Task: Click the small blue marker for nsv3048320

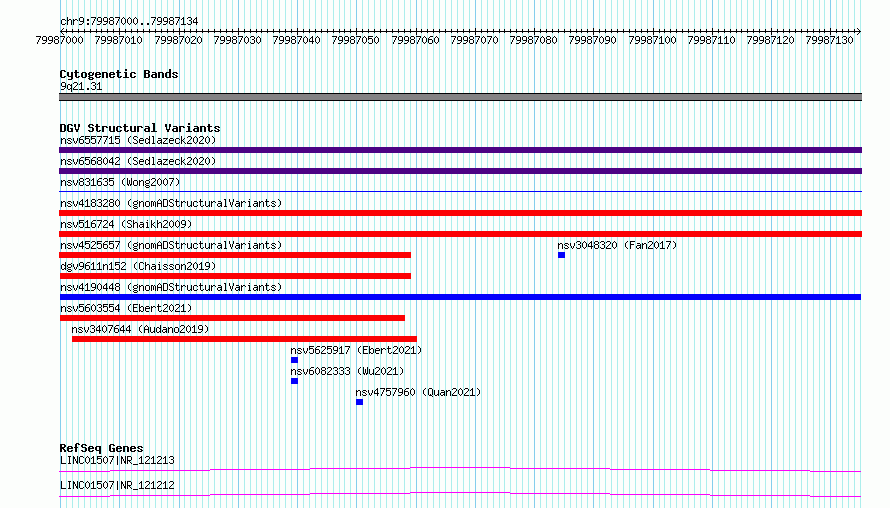Action: point(561,255)
